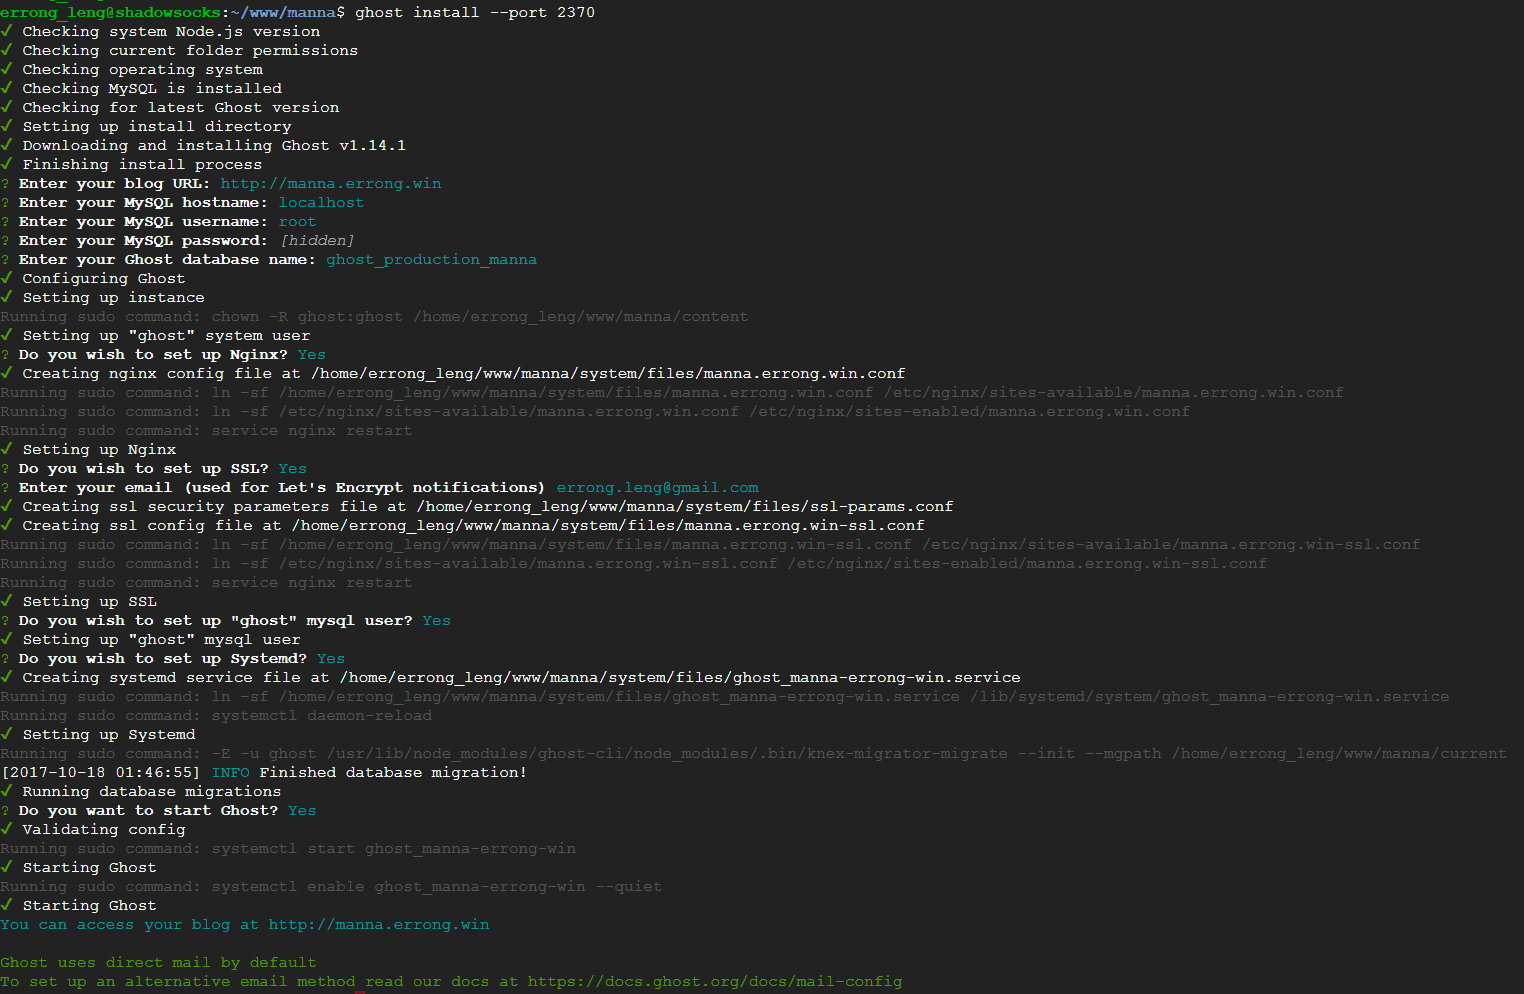The height and width of the screenshot is (994, 1524).
Task: Click 'Finished database migration!' message
Action: click(x=393, y=772)
